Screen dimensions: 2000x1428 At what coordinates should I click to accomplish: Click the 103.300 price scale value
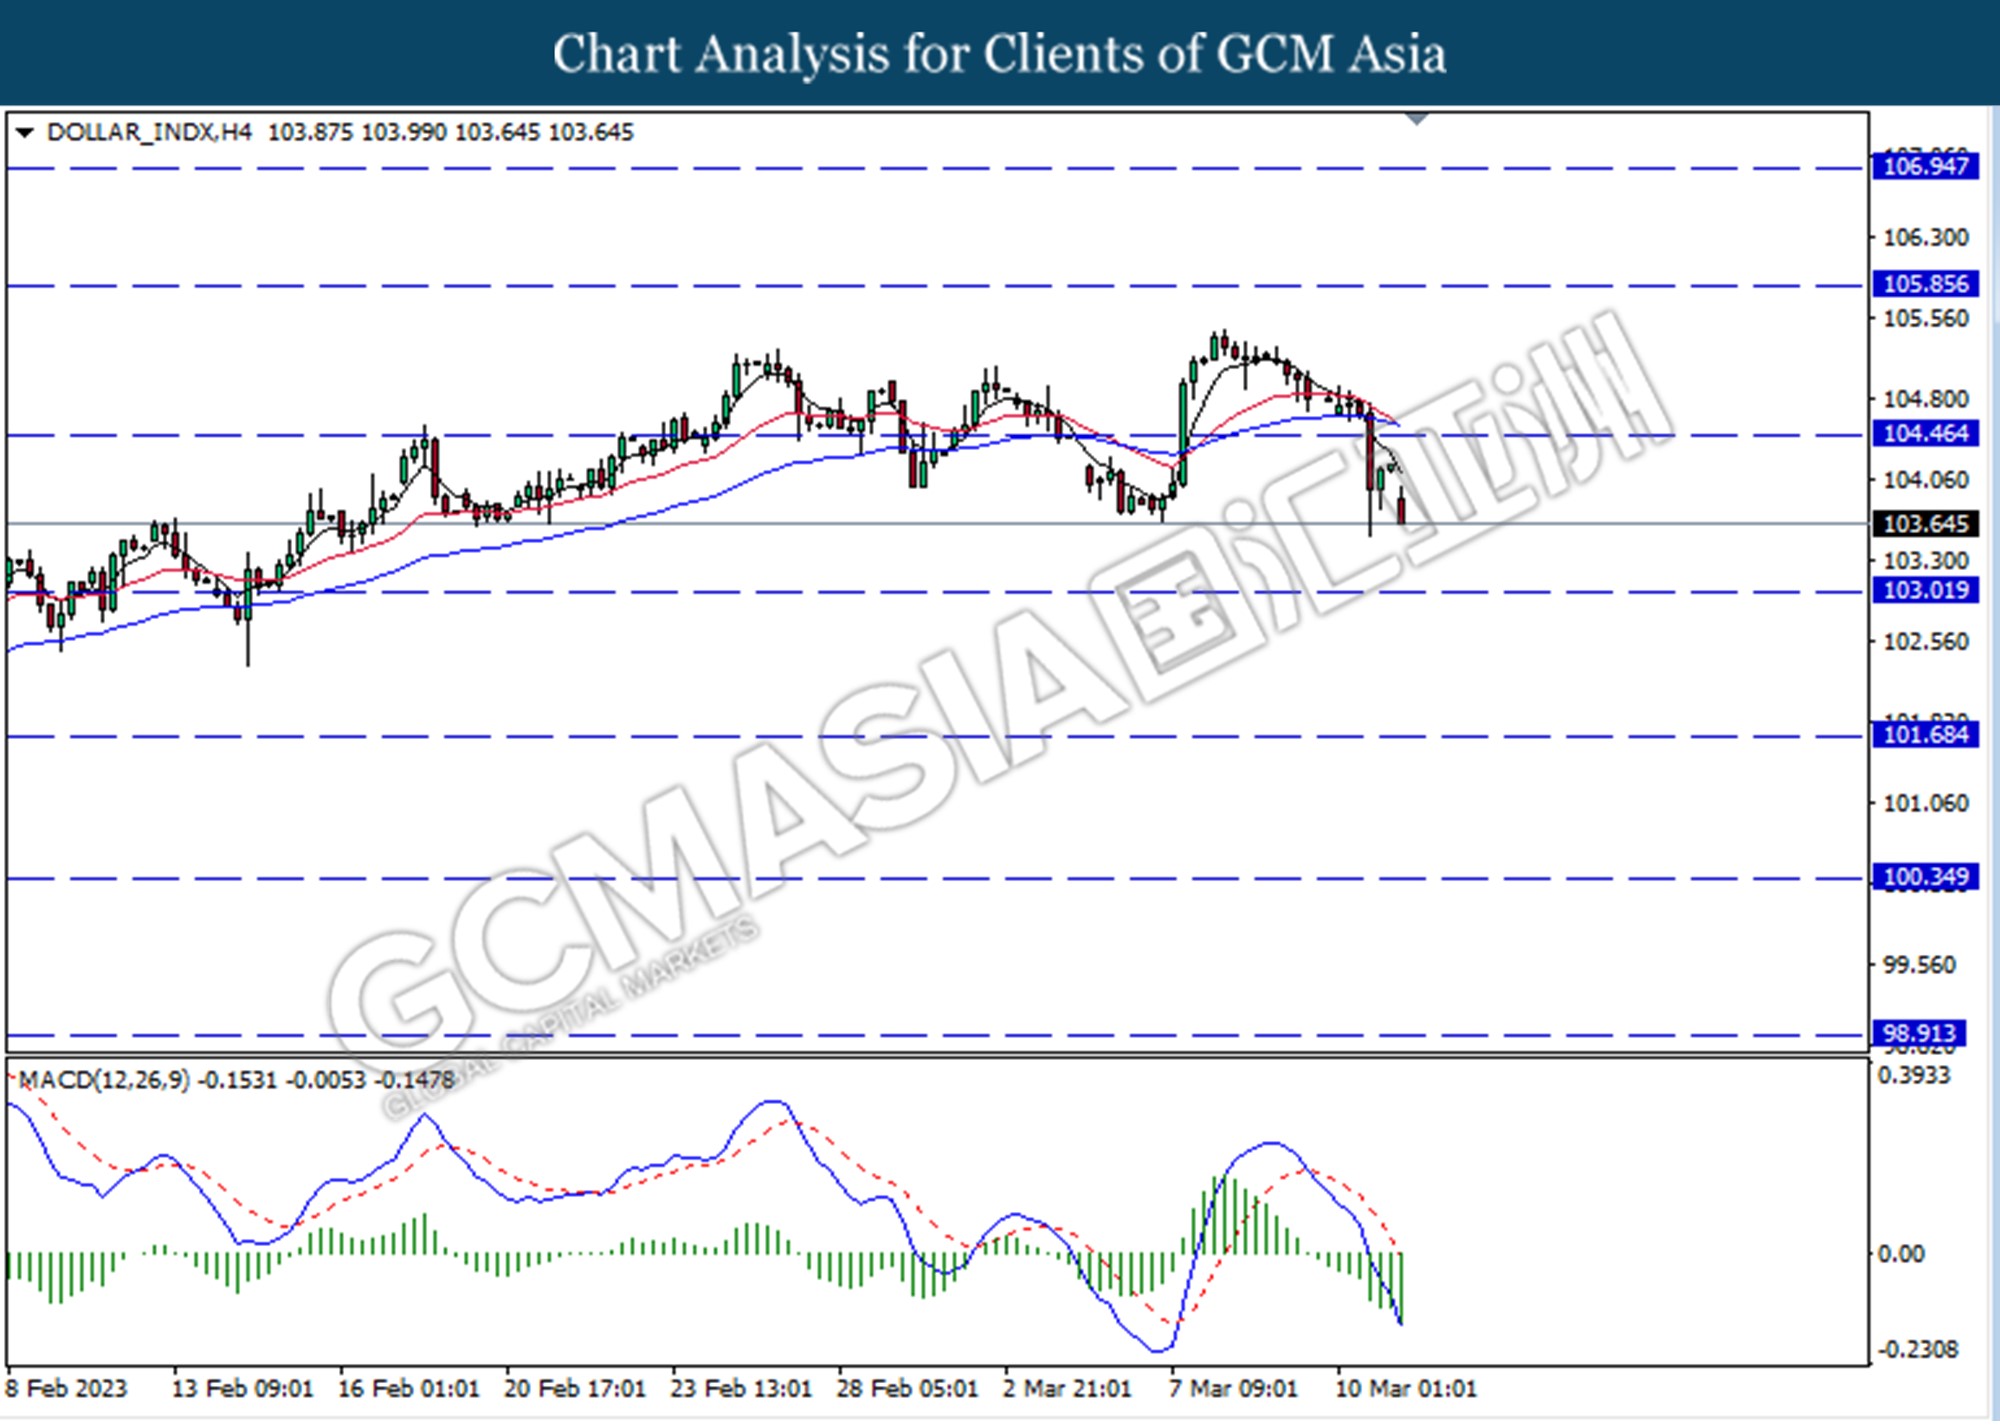(x=1926, y=561)
